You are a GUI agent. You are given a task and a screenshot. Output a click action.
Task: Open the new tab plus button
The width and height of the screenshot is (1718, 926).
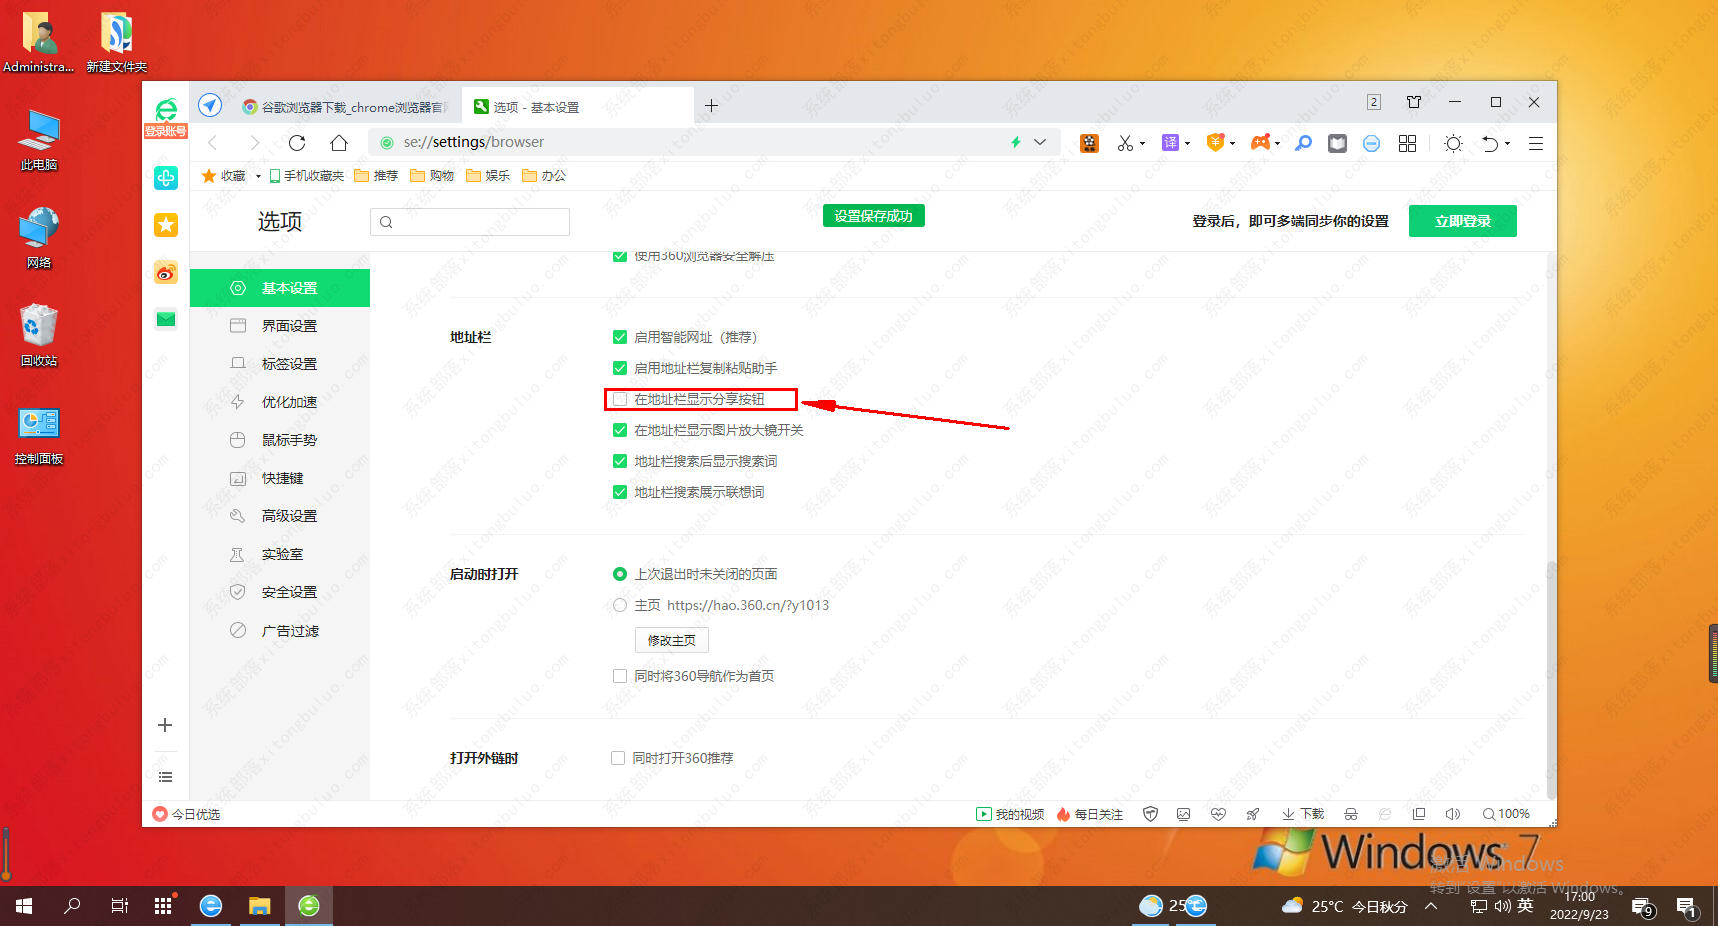click(x=711, y=106)
